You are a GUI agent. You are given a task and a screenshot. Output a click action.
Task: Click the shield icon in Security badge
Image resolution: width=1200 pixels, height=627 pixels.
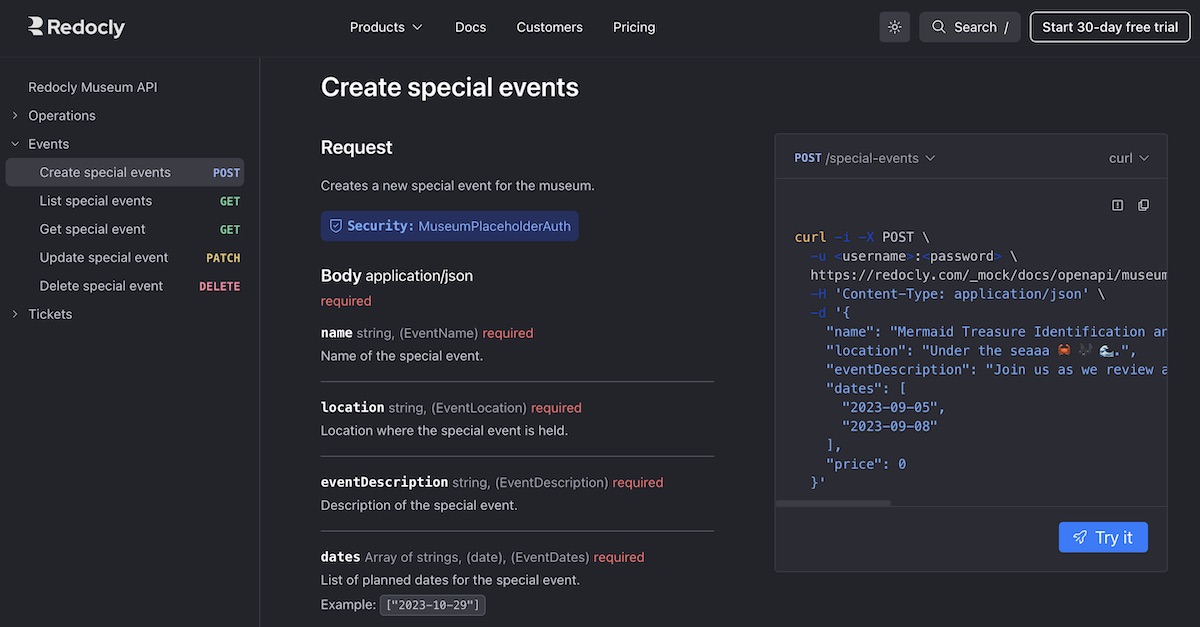(336, 226)
